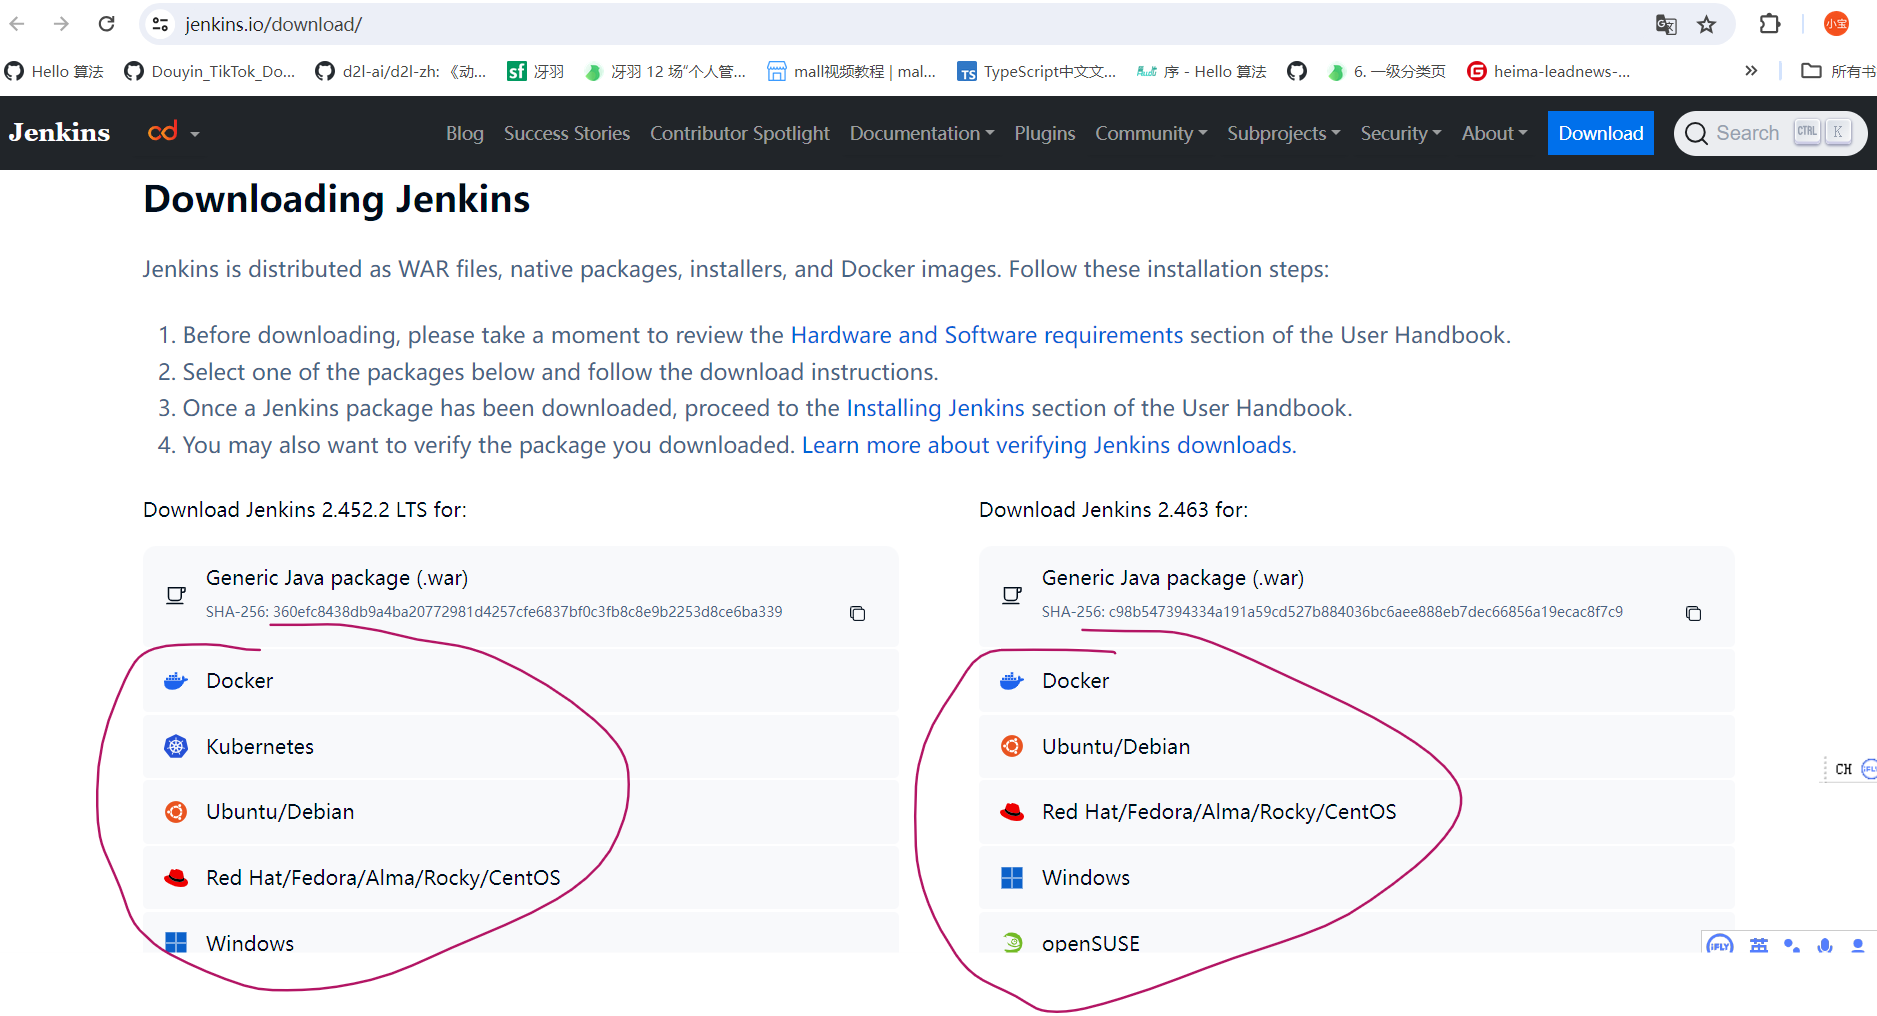This screenshot has height=1016, width=1877.
Task: Reload the page with the refresh icon
Action: (x=107, y=24)
